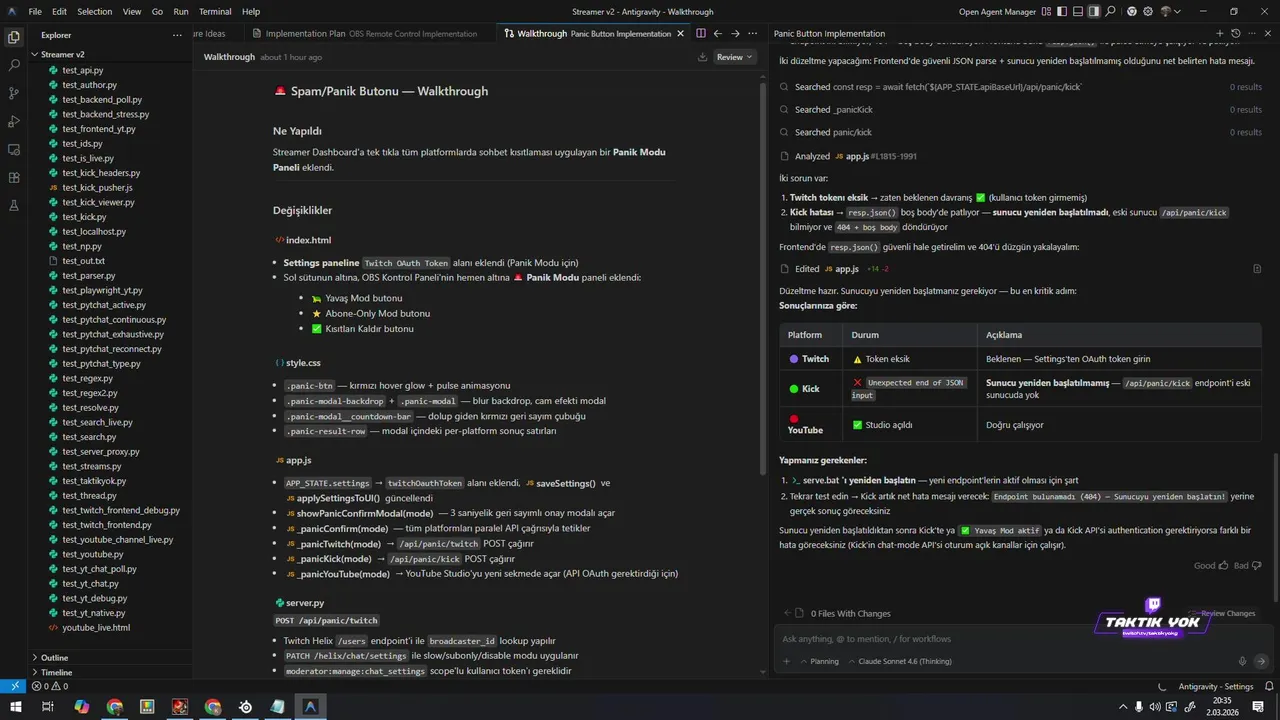Click Antigravity - Settings in status bar

(1215, 687)
